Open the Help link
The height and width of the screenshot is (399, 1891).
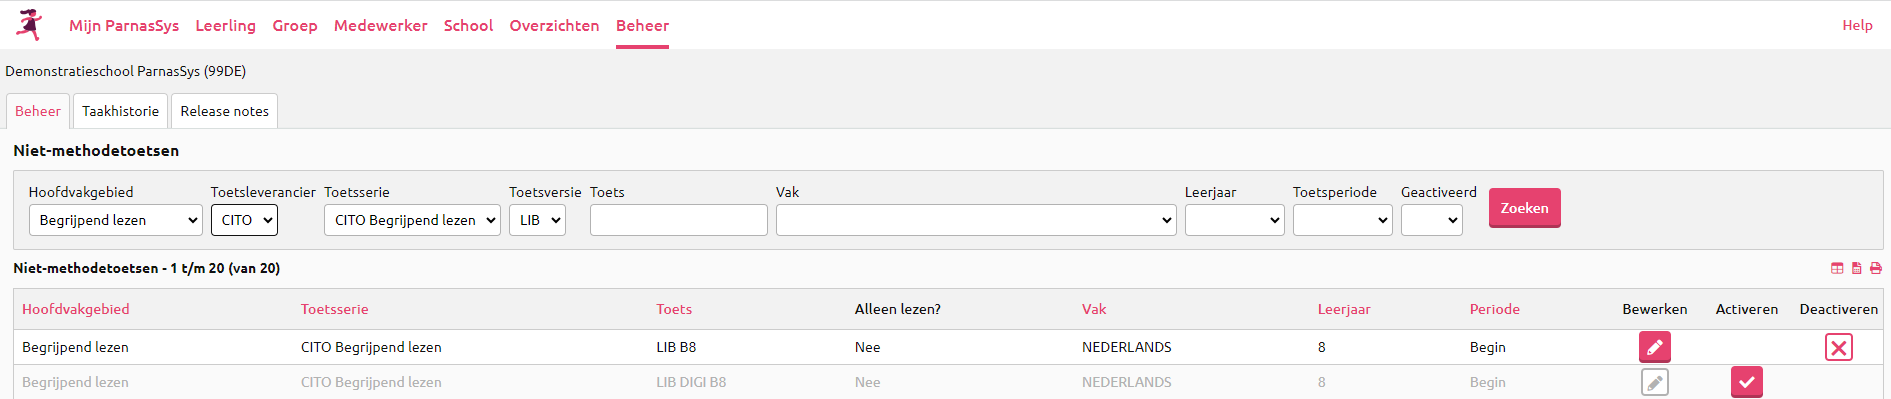(1857, 25)
